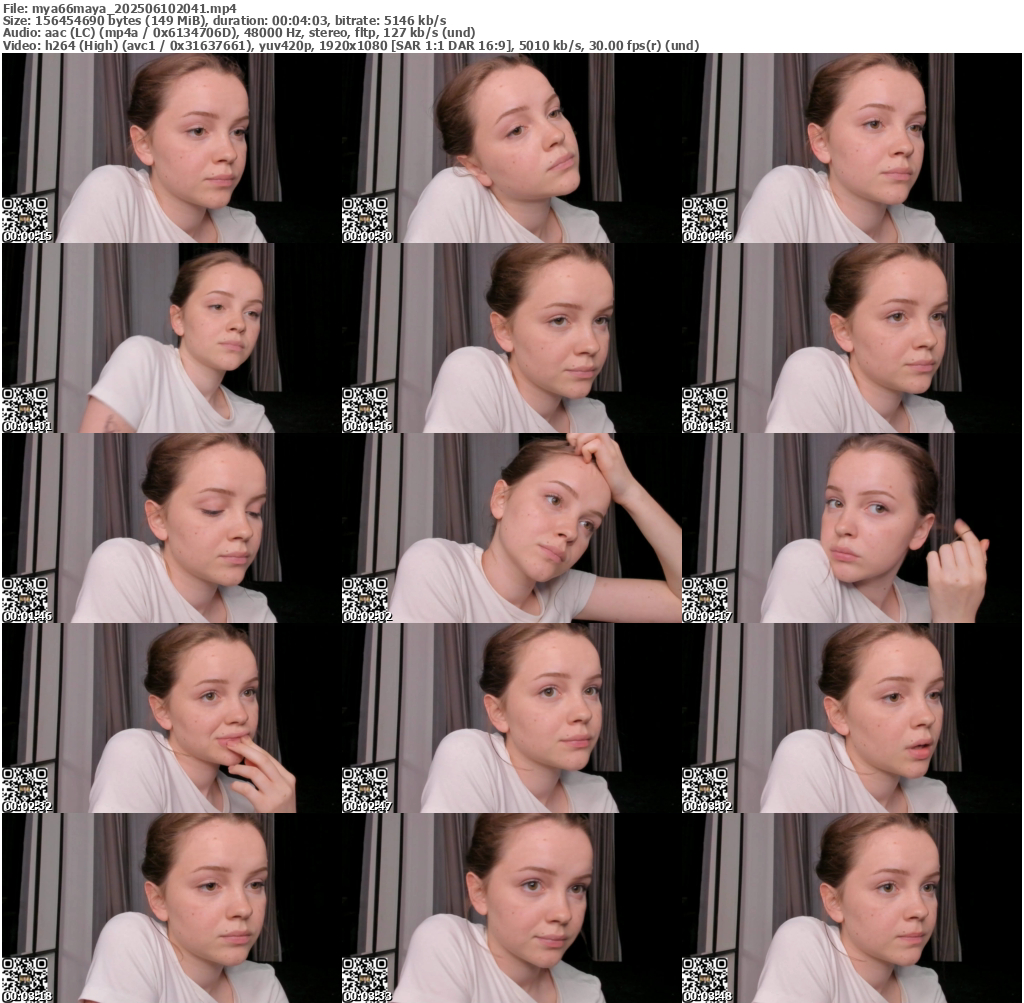Open the frame stamped 00:03:33
The image size is (1024, 1003).
(x=512, y=908)
